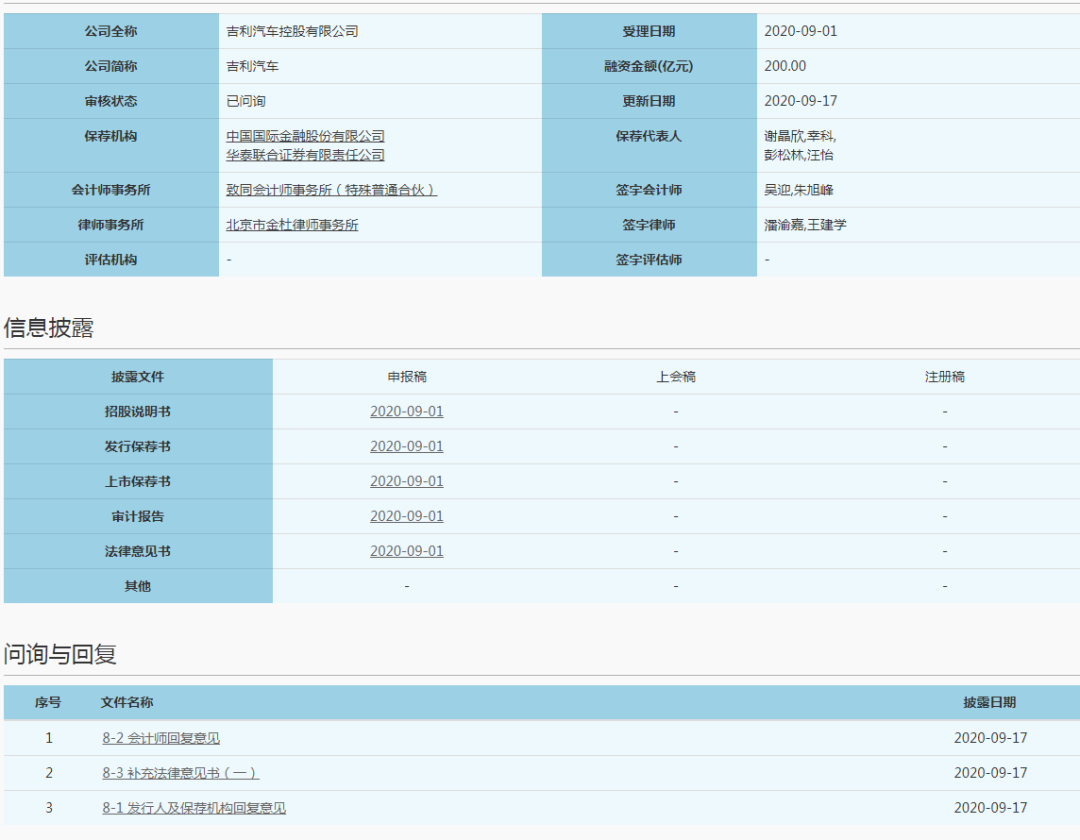Click the company name 吉利汽车控股有限公司
Viewport: 1080px width, 840px height.
point(292,31)
